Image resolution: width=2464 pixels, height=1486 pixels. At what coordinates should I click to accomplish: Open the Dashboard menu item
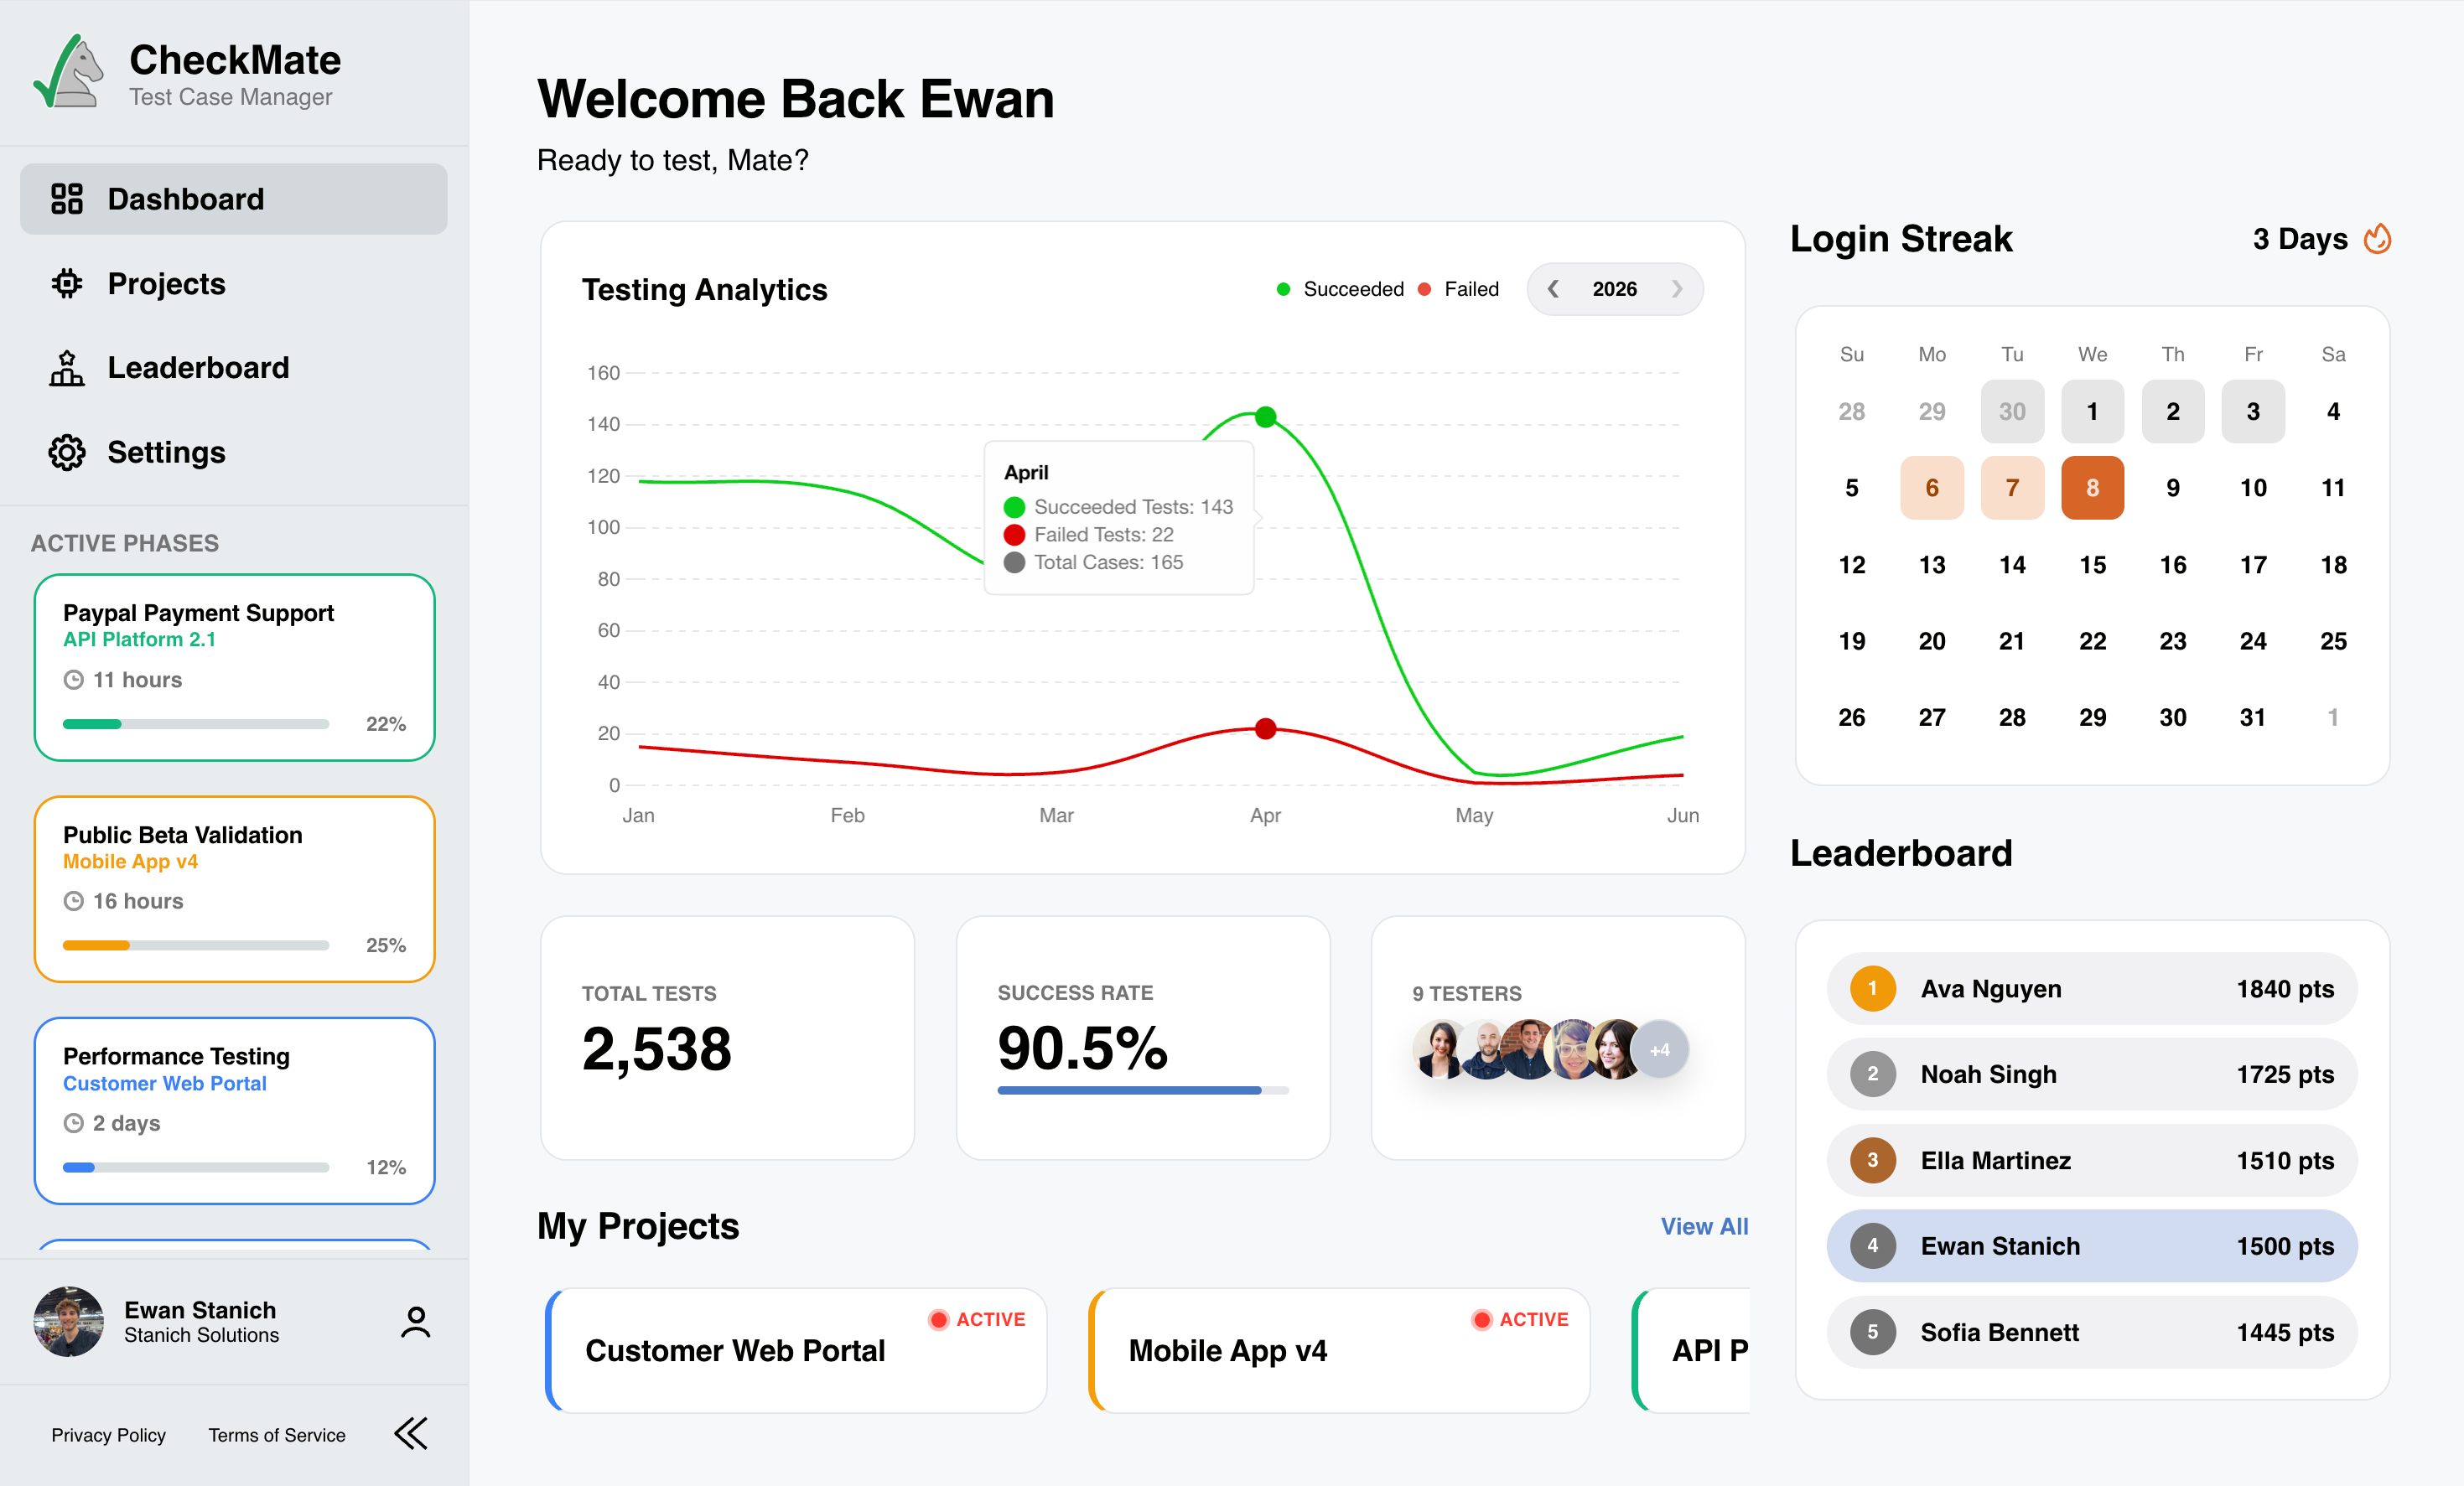234,199
